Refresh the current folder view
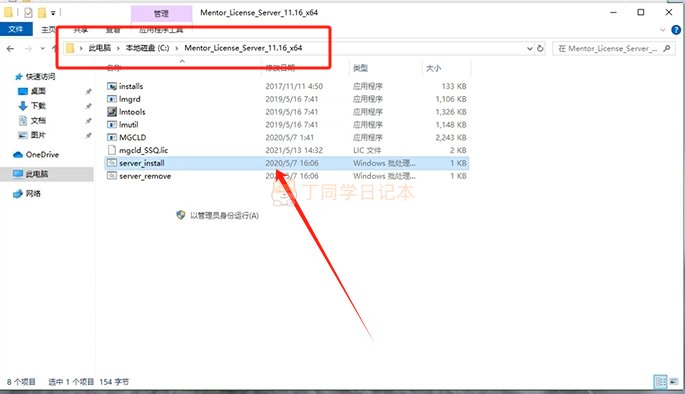Image resolution: width=685 pixels, height=394 pixels. click(540, 48)
